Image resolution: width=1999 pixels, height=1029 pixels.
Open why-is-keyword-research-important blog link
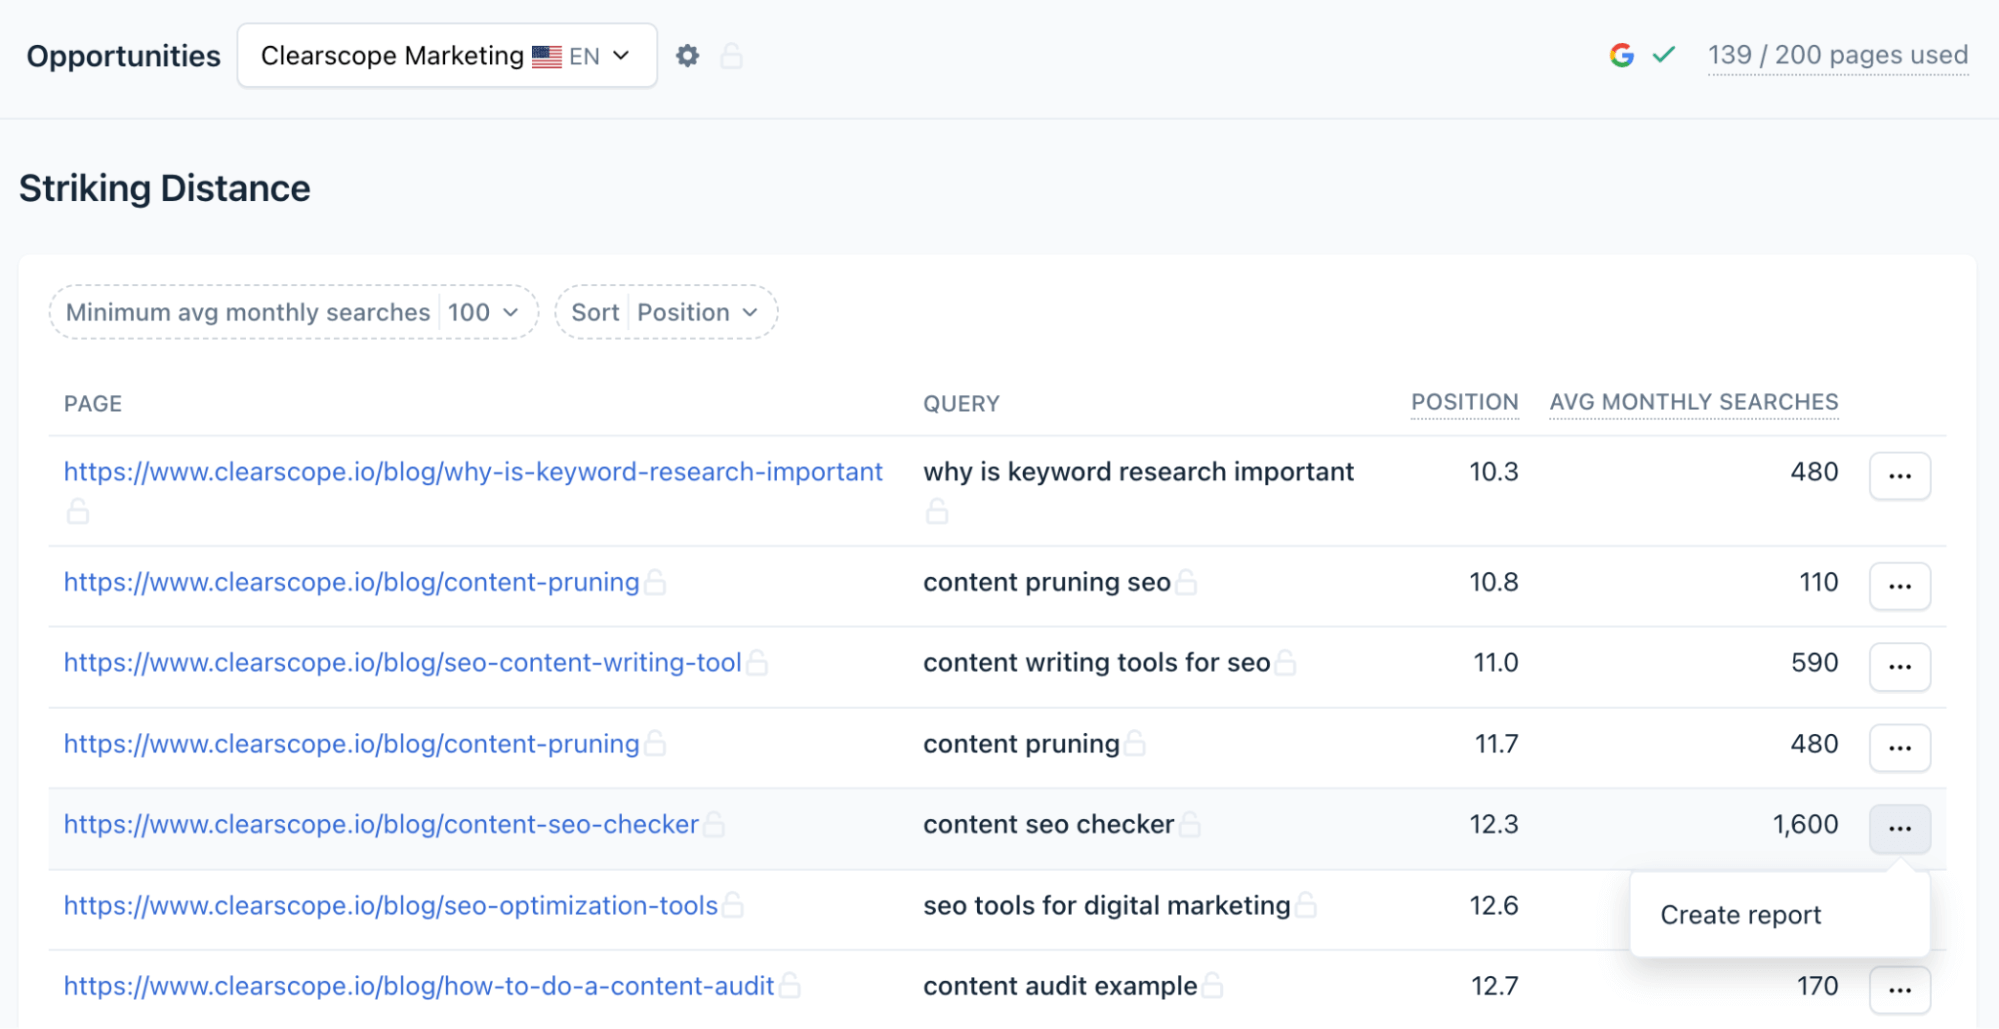click(x=473, y=472)
